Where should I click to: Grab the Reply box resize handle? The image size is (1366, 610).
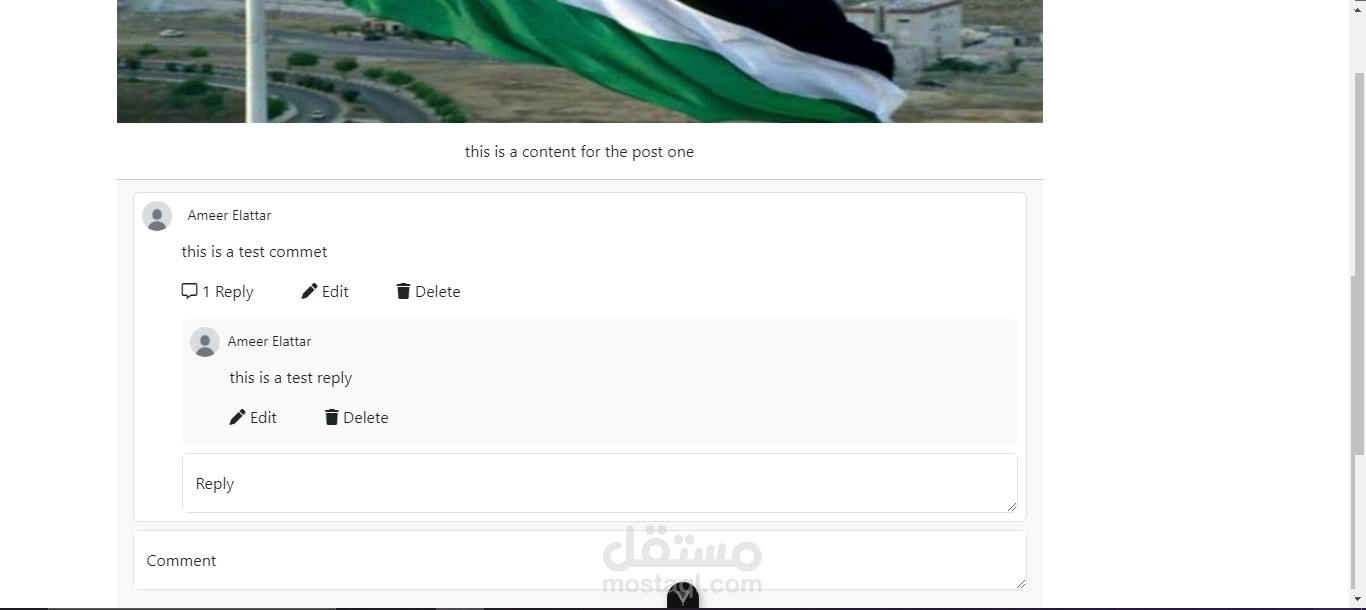click(1012, 507)
